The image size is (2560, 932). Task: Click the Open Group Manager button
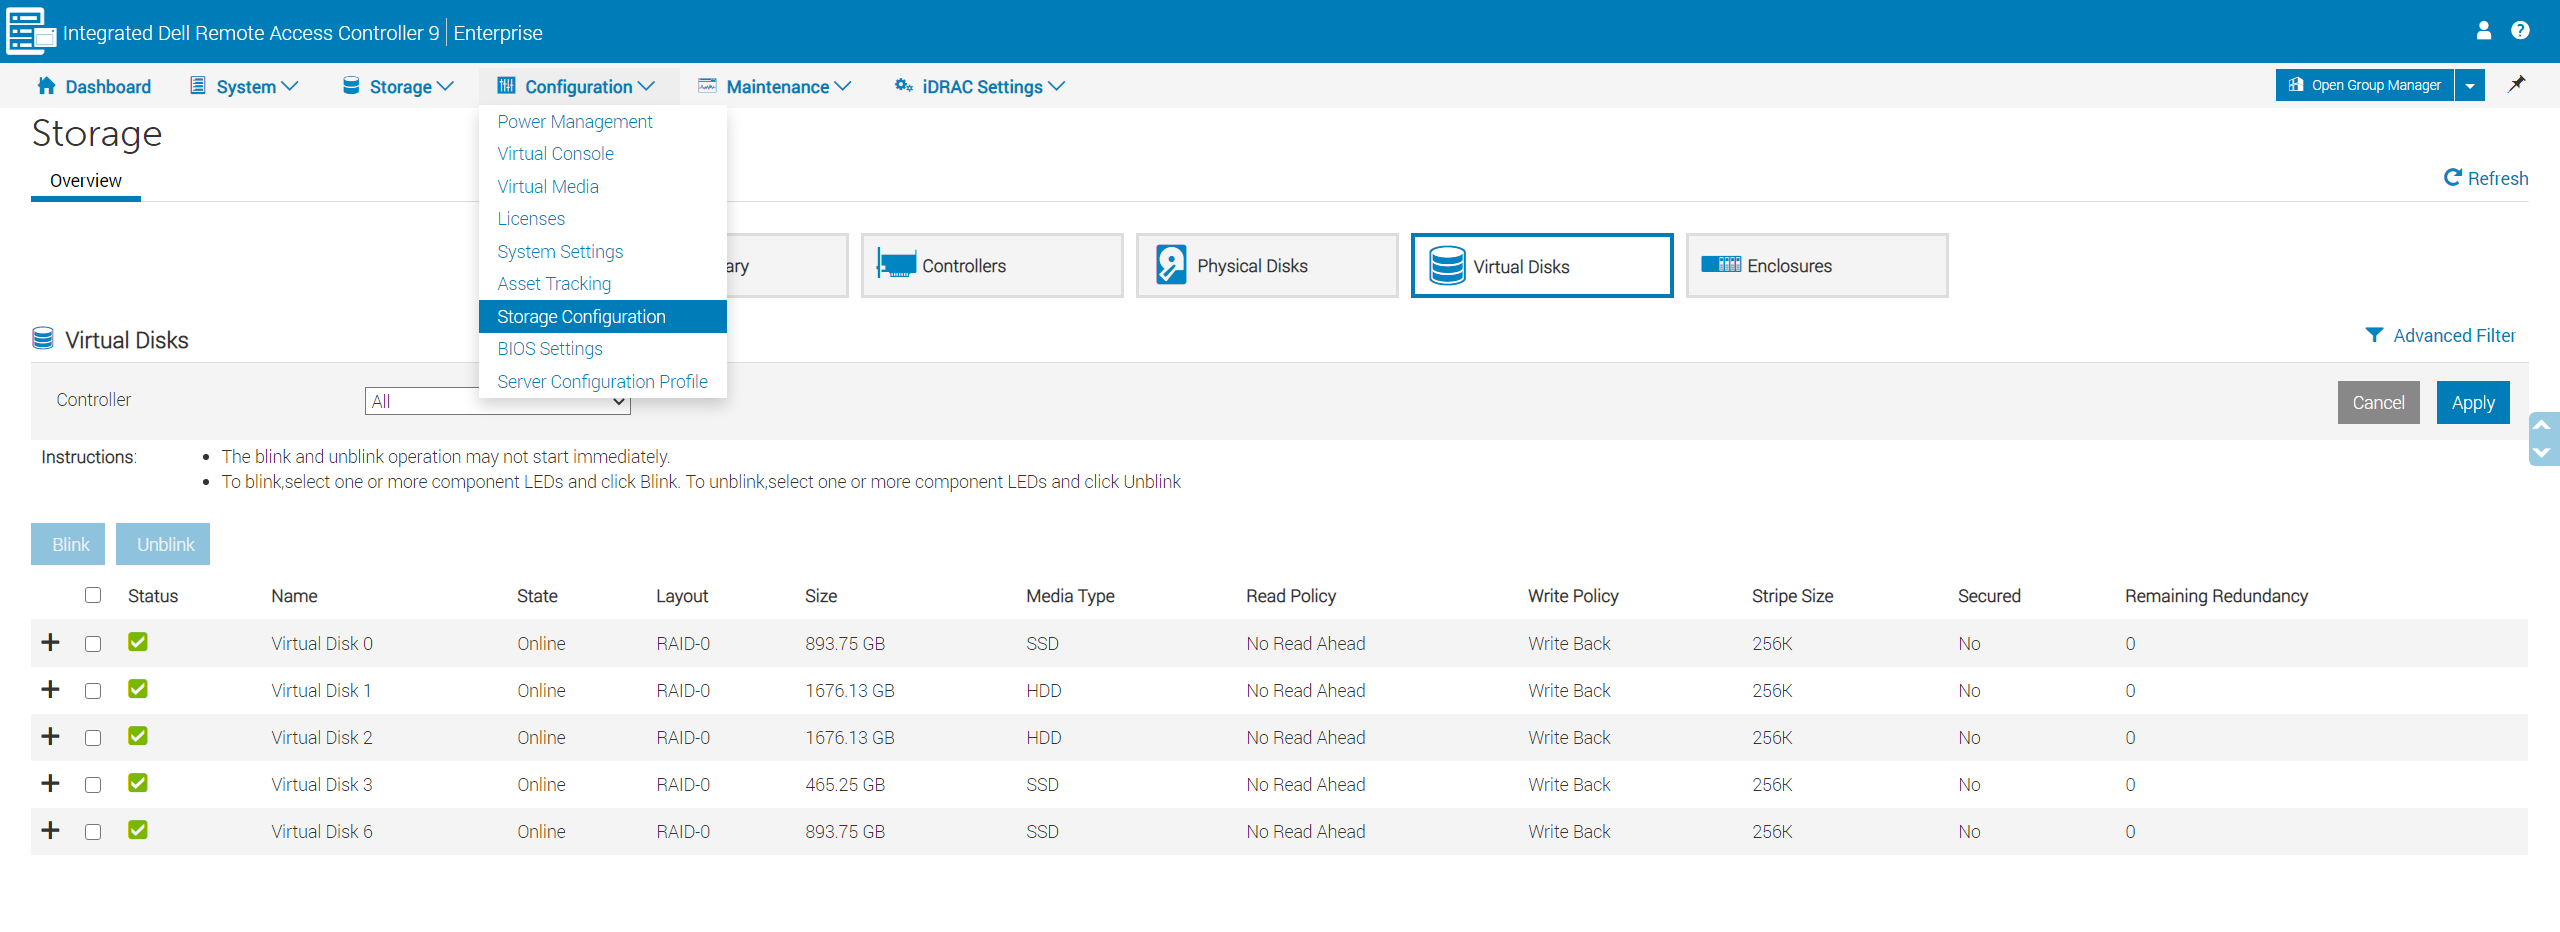(2365, 85)
